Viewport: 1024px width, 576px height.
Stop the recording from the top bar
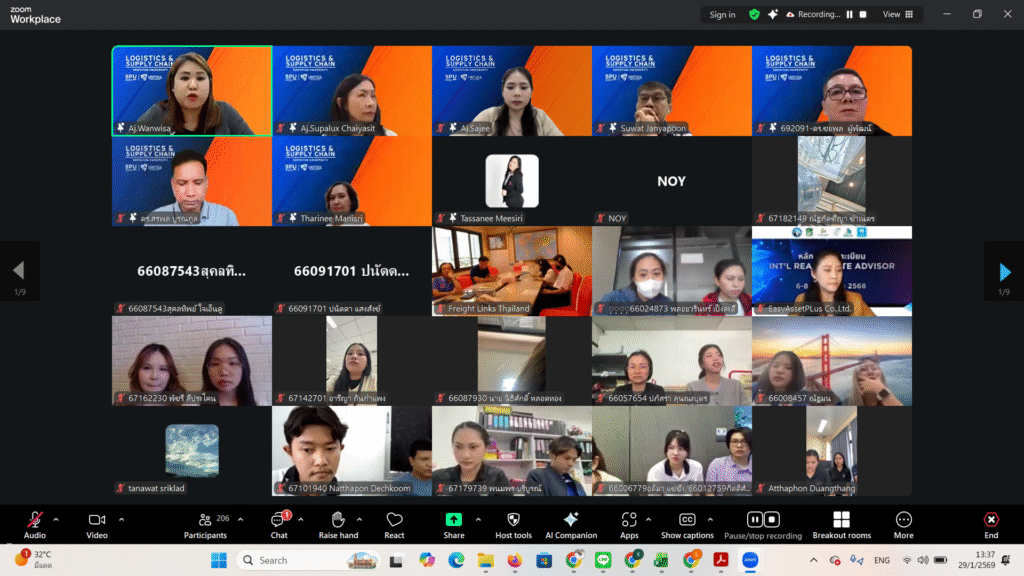[x=863, y=14]
